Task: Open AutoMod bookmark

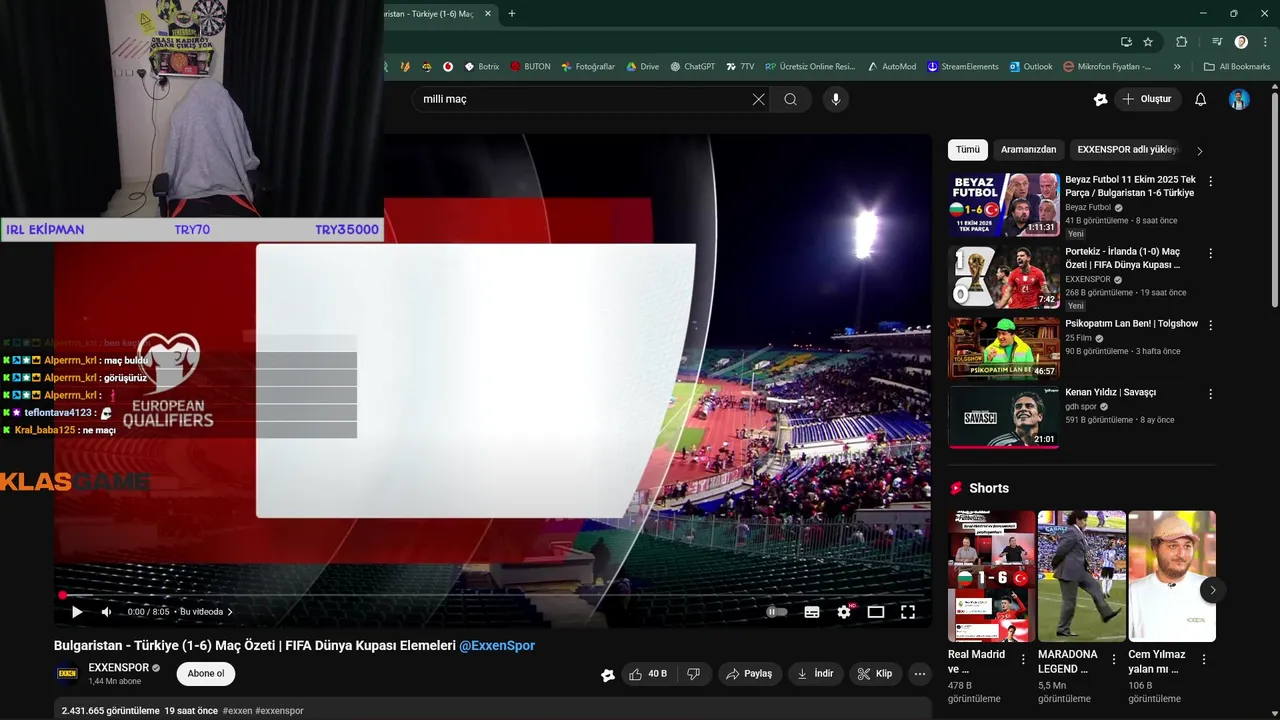Action: coord(892,67)
